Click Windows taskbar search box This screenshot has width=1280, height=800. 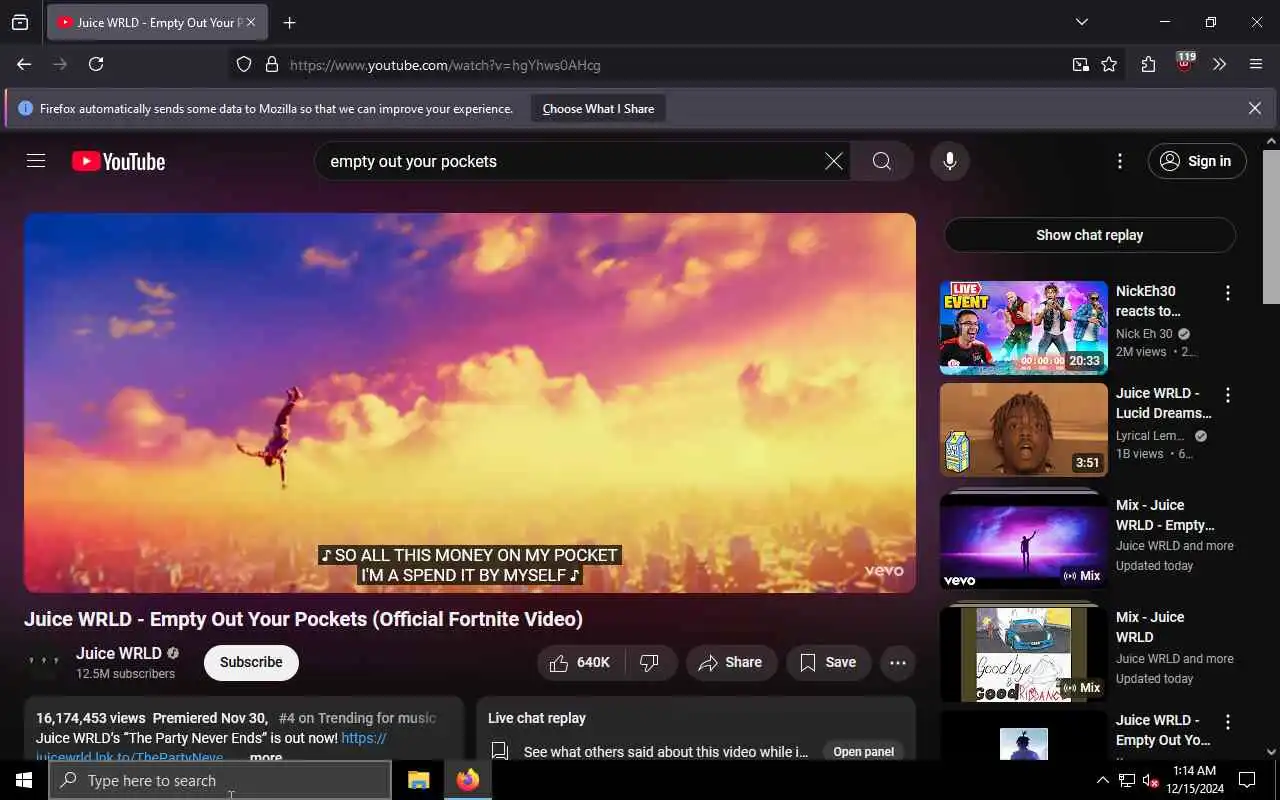coord(220,780)
